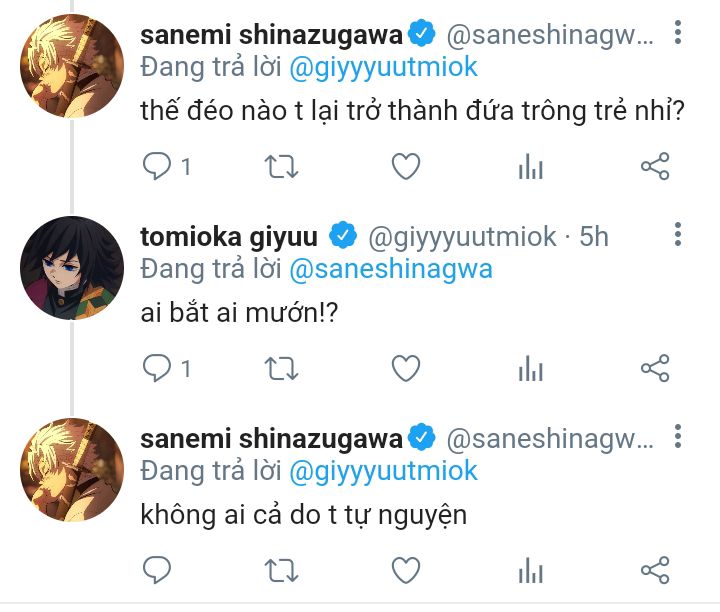The width and height of the screenshot is (720, 612).
Task: Open tomioka giyuu's profile picture
Action: coord(71,265)
